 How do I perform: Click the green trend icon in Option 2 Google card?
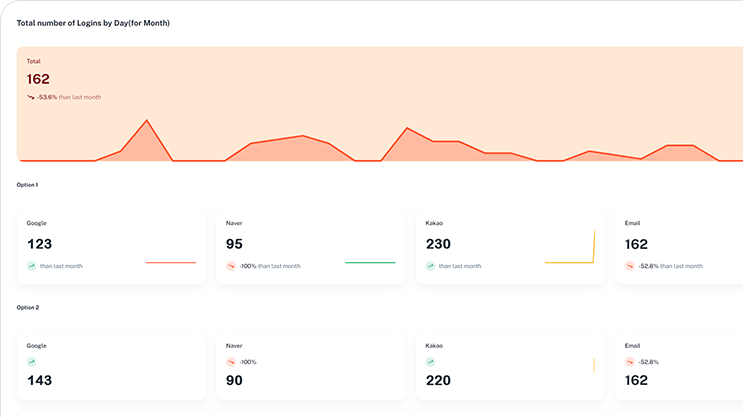(31, 362)
